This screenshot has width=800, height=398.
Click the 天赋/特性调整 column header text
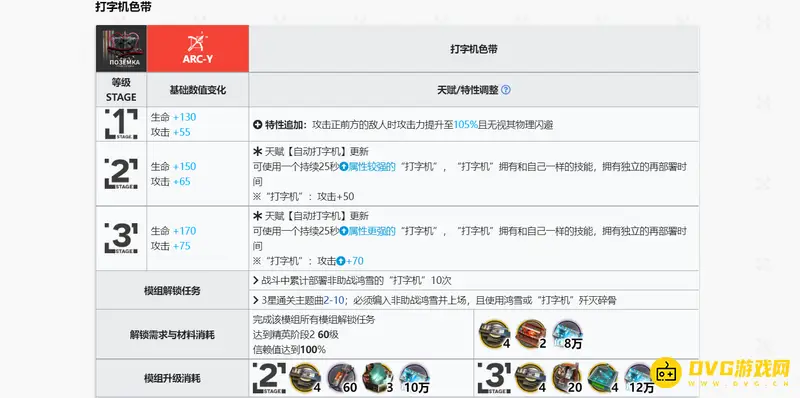coord(467,90)
